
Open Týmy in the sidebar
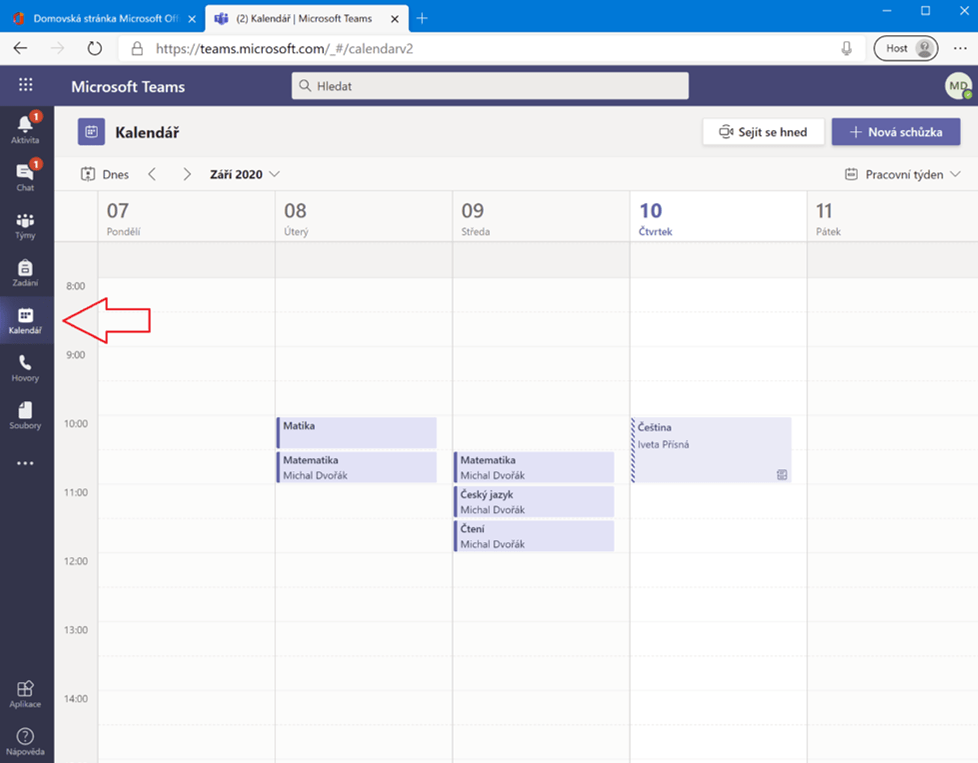tap(26, 224)
